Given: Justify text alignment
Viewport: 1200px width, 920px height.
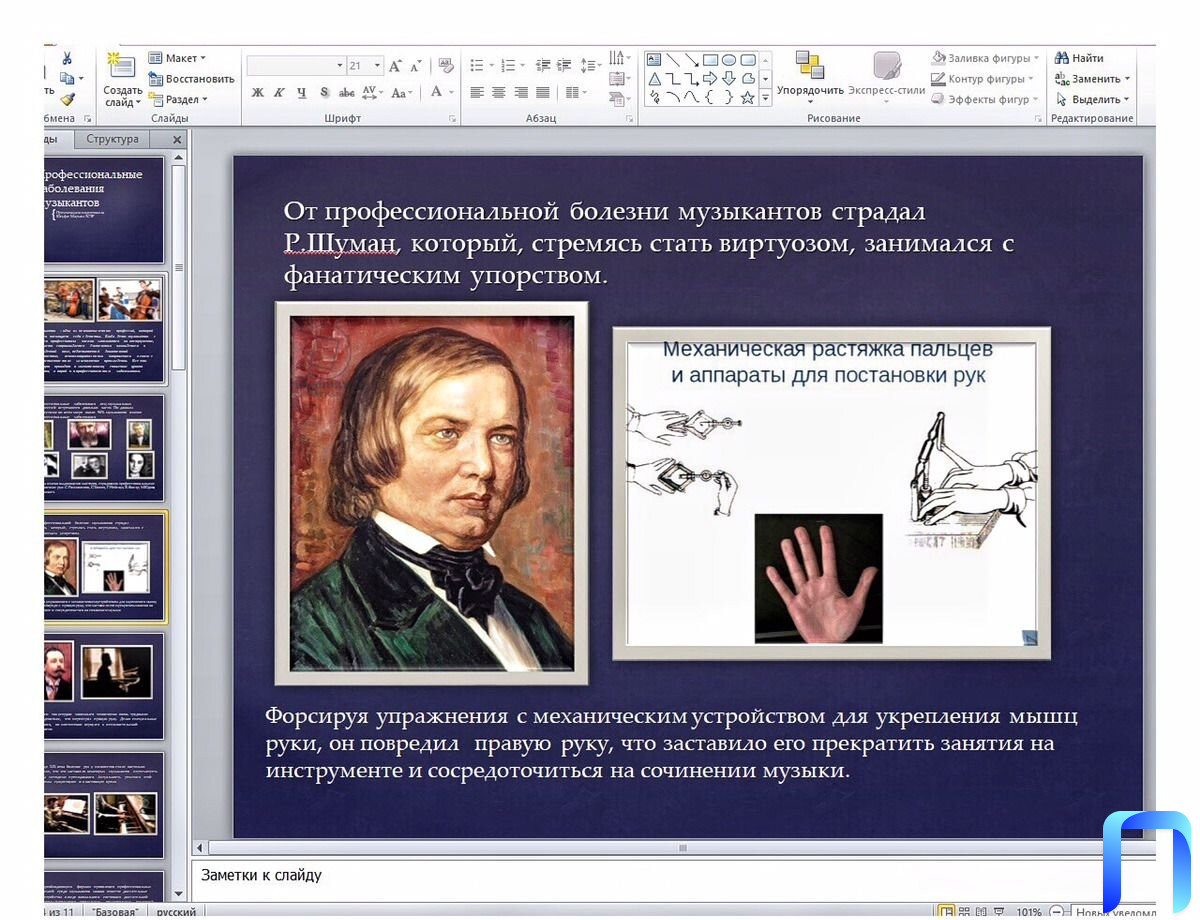Looking at the screenshot, I should pyautogui.click(x=543, y=92).
